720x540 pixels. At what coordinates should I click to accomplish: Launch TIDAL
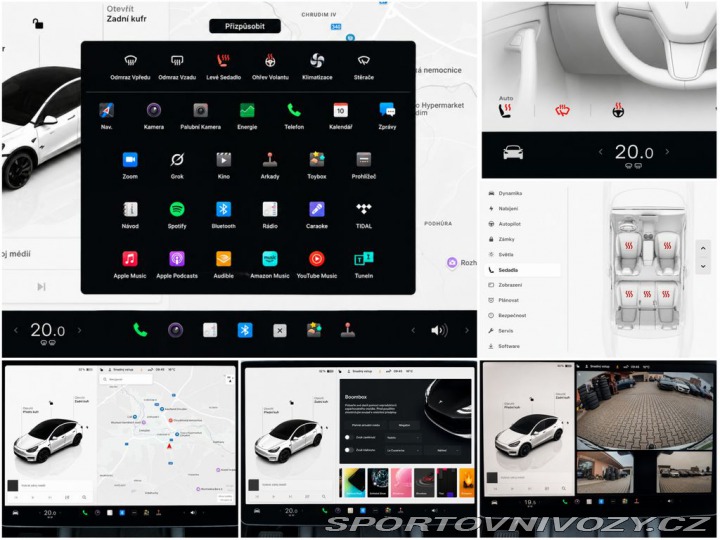point(364,209)
